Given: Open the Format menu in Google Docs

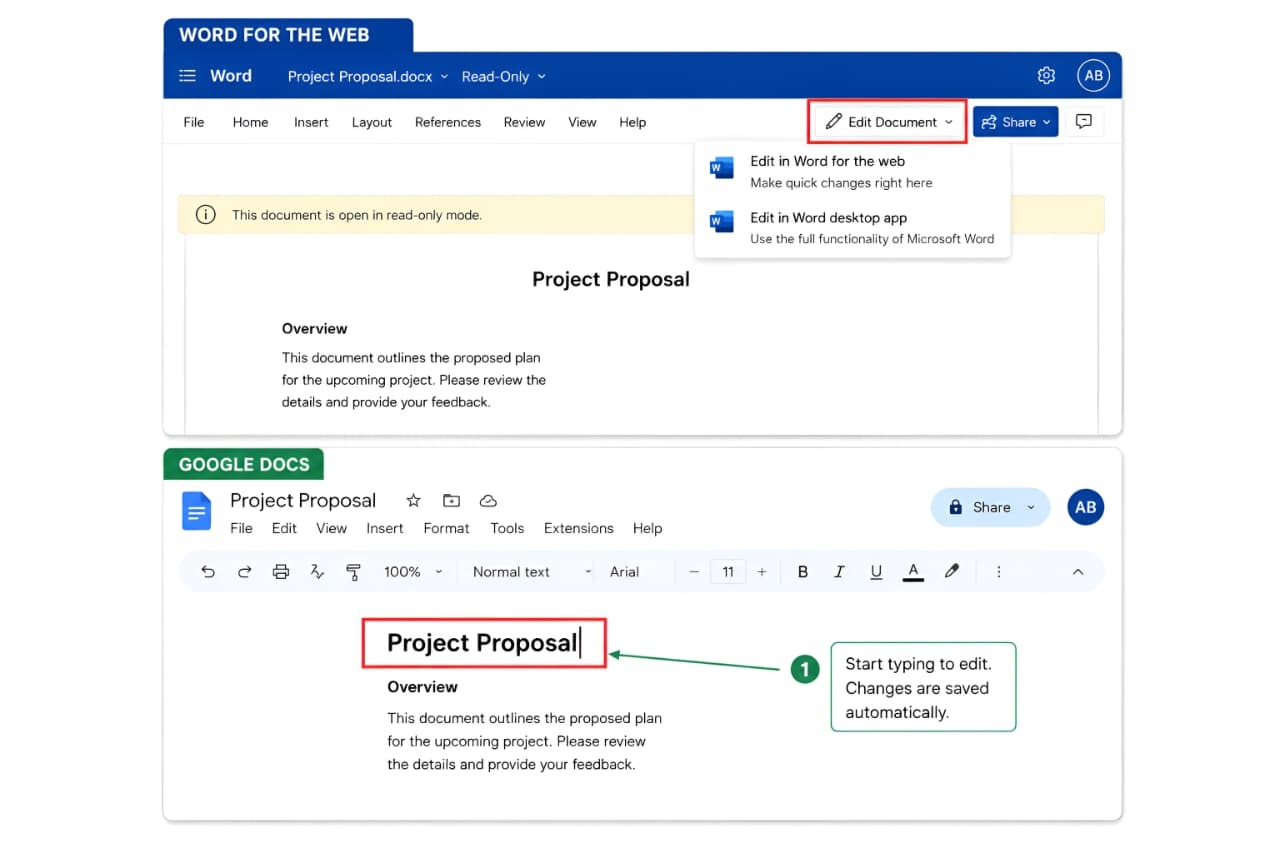Looking at the screenshot, I should point(446,528).
